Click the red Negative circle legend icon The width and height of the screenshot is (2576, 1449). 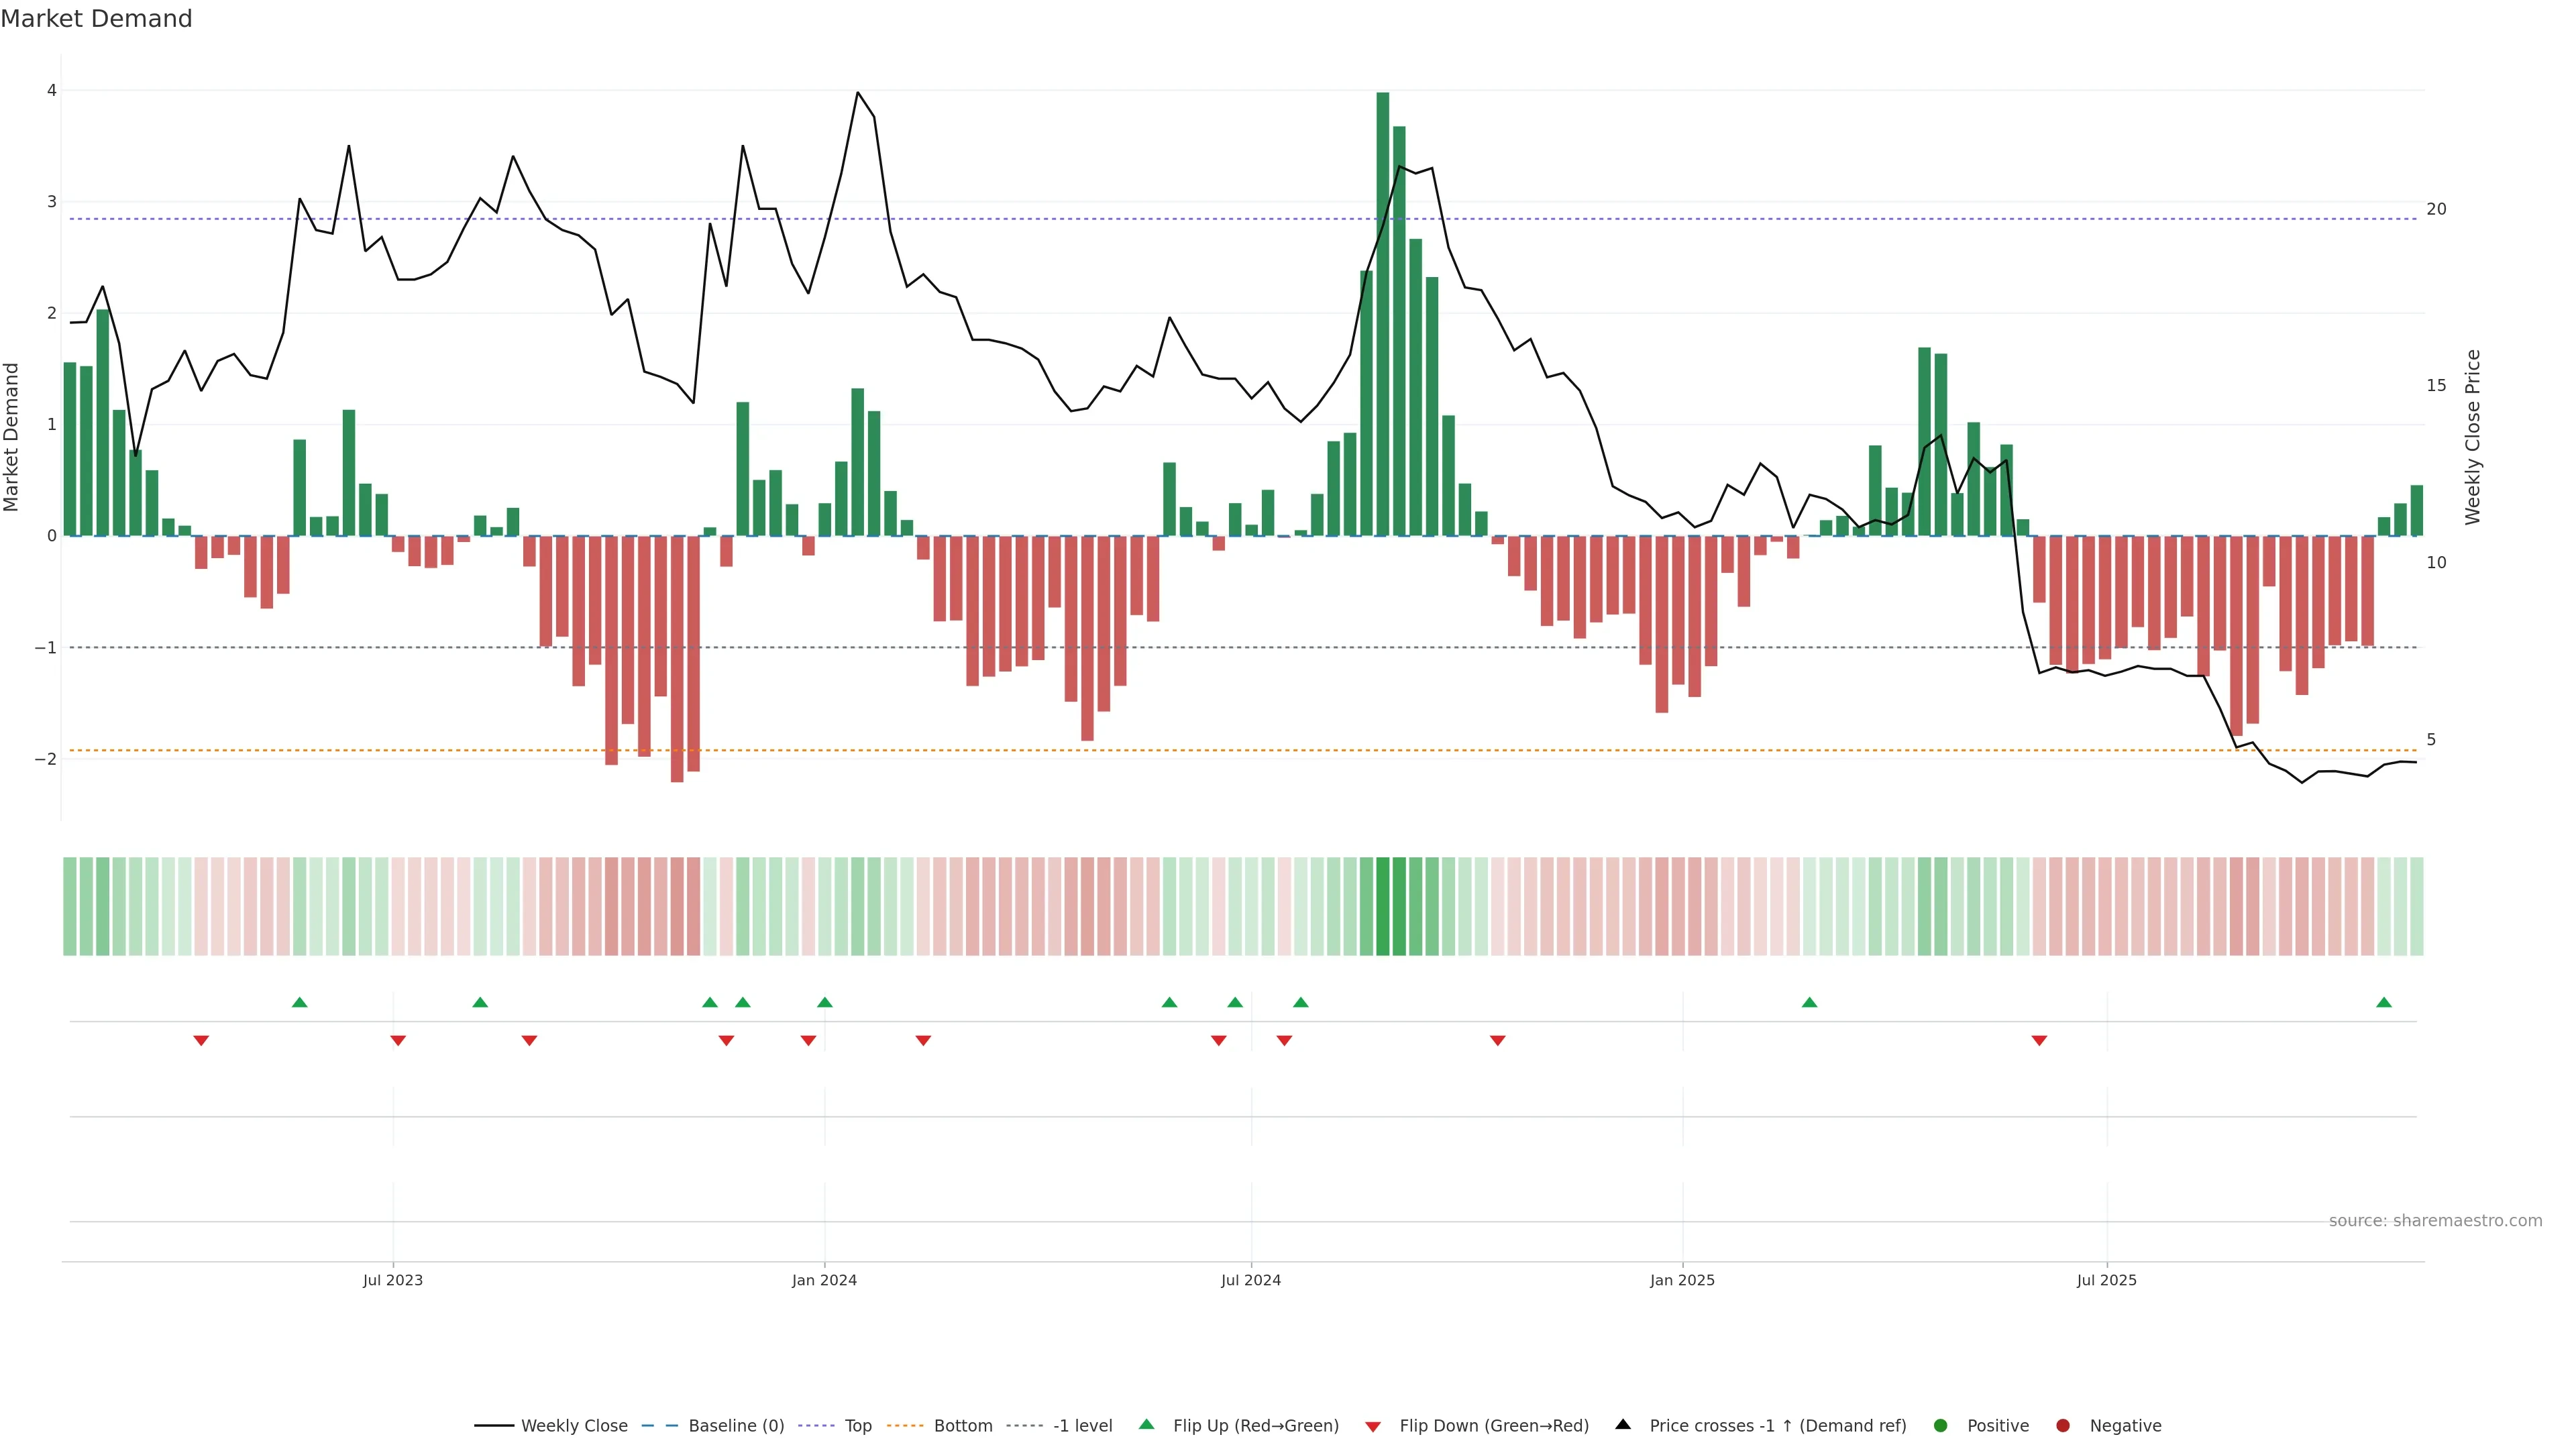[x=2062, y=1425]
